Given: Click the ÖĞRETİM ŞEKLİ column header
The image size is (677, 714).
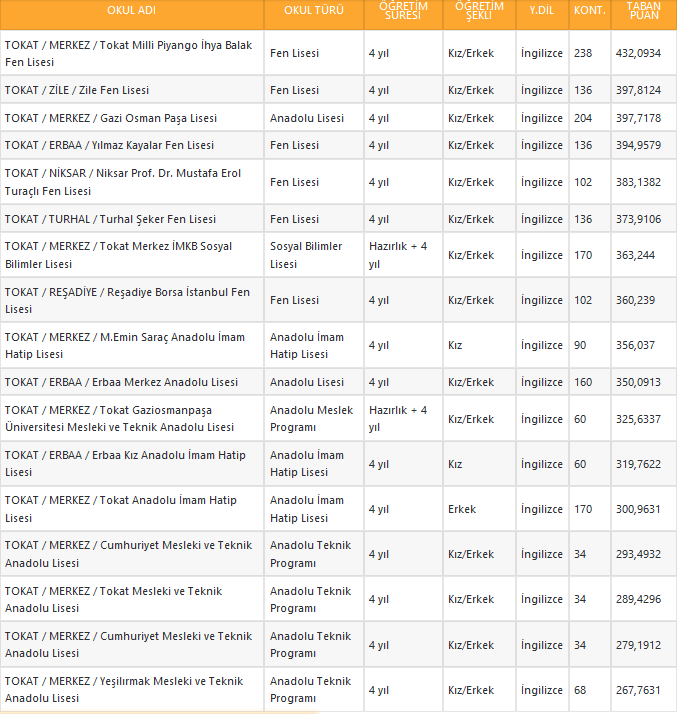Looking at the screenshot, I should tap(479, 11).
